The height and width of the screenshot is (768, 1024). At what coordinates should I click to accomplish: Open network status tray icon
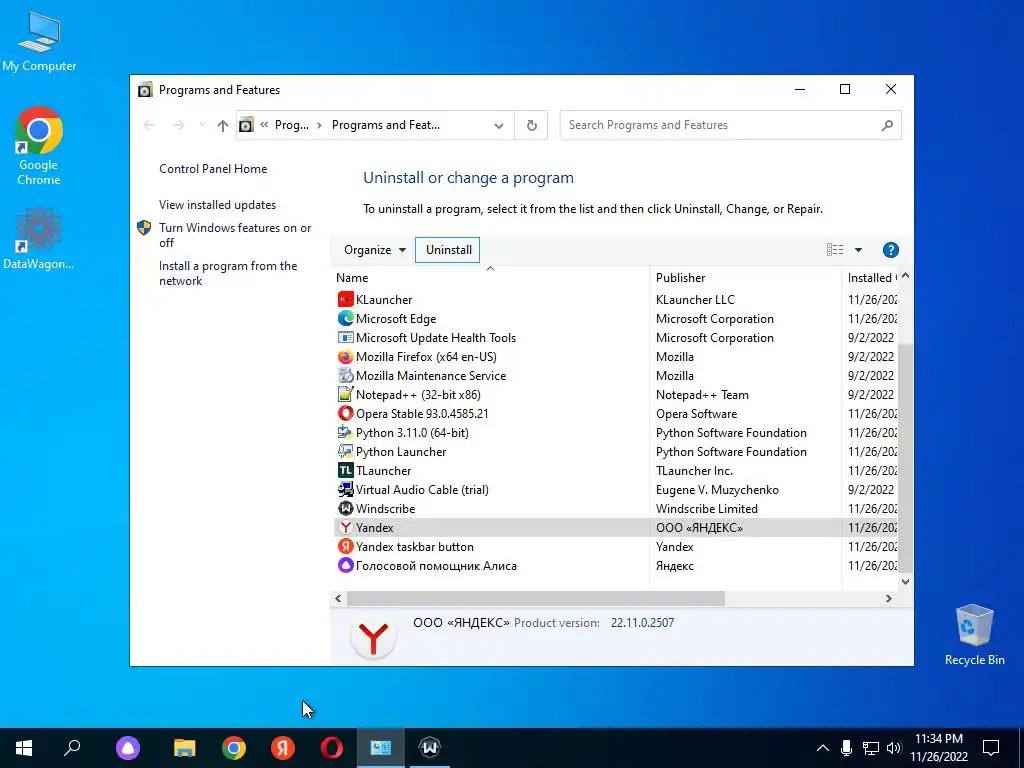(871, 748)
